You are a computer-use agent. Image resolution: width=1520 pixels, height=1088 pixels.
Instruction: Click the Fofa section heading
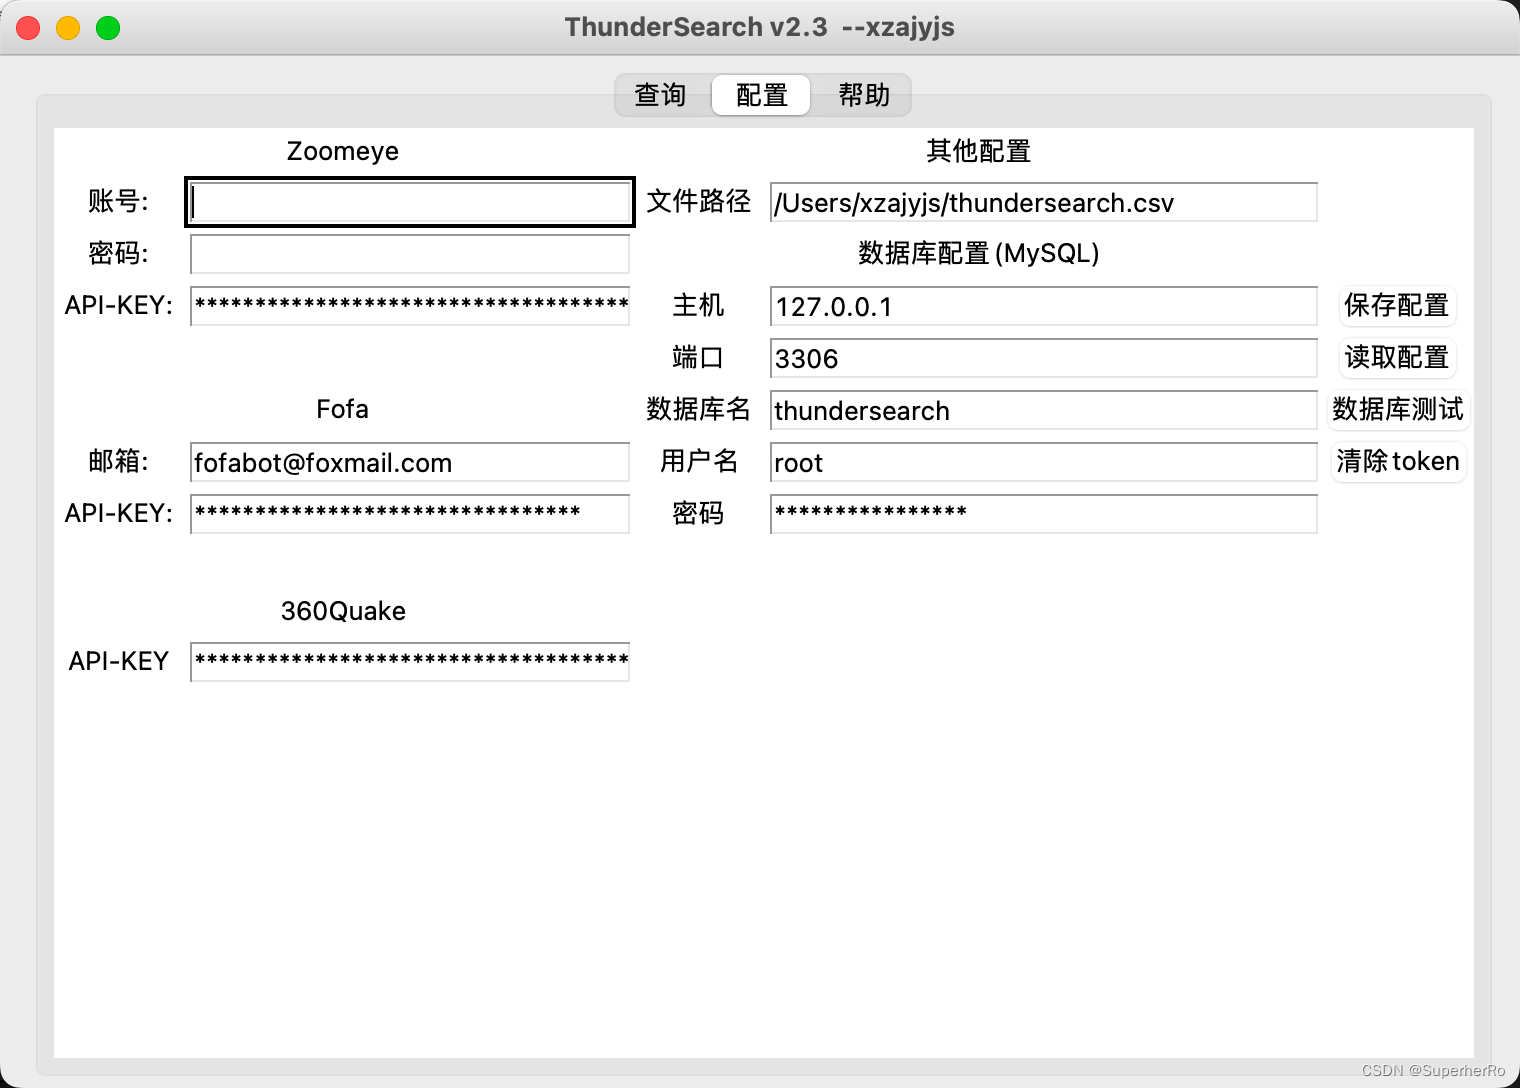[343, 409]
